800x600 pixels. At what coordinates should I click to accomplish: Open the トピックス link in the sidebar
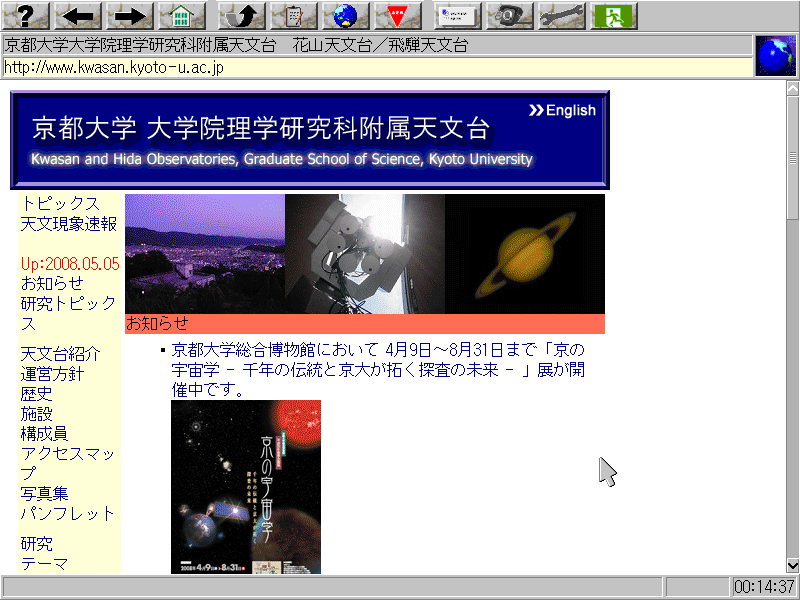tap(60, 204)
